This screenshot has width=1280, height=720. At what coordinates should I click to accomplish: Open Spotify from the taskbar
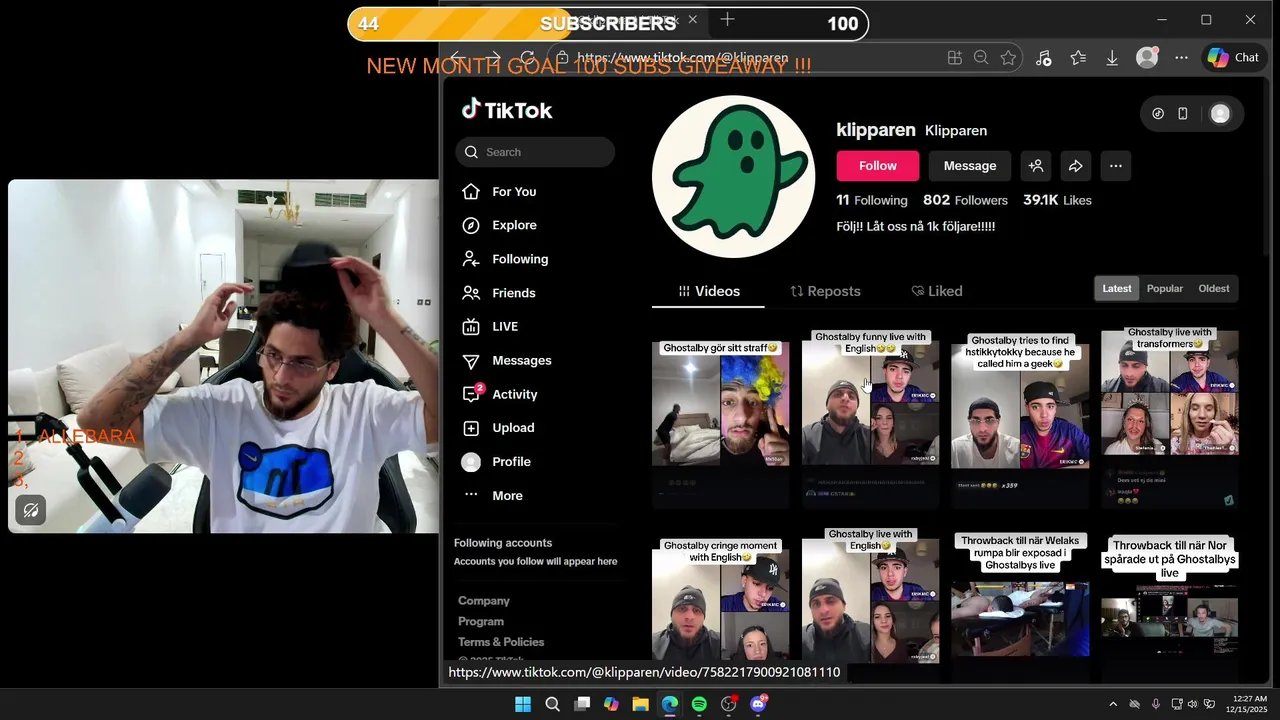699,704
